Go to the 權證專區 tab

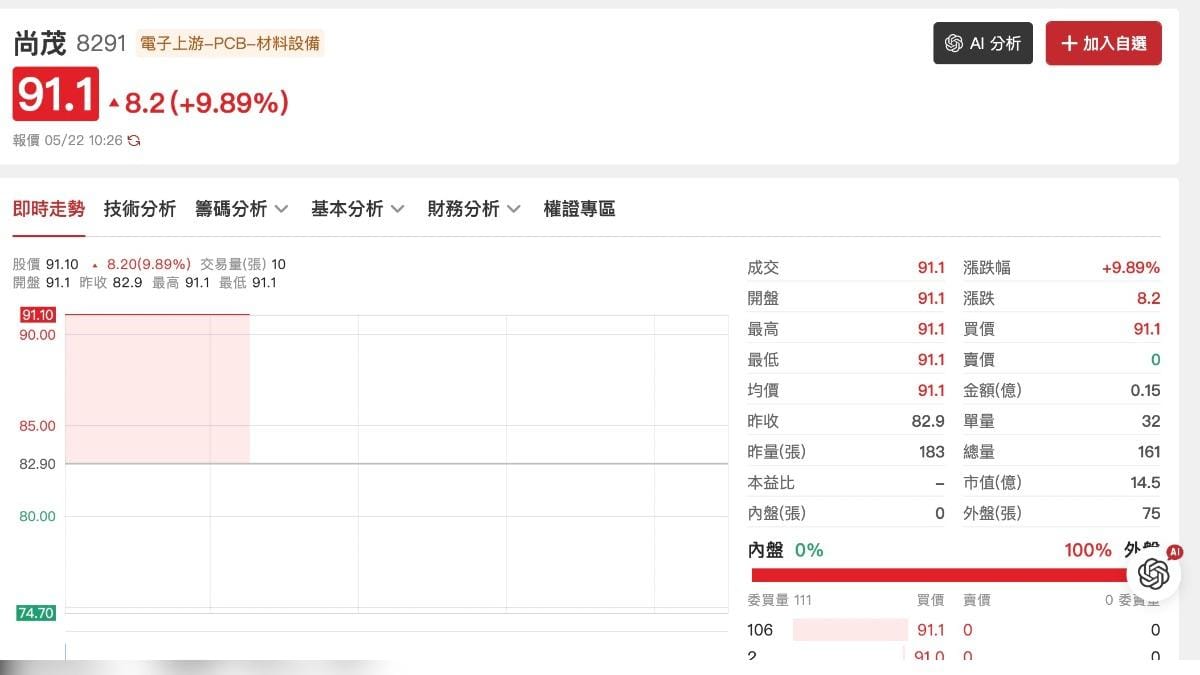coord(579,209)
